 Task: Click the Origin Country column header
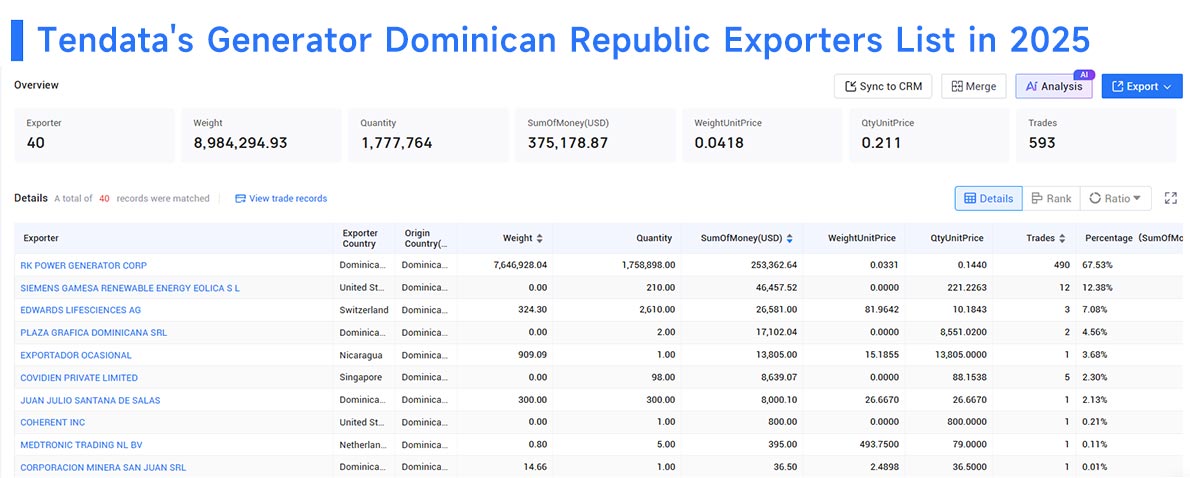pyautogui.click(x=426, y=238)
